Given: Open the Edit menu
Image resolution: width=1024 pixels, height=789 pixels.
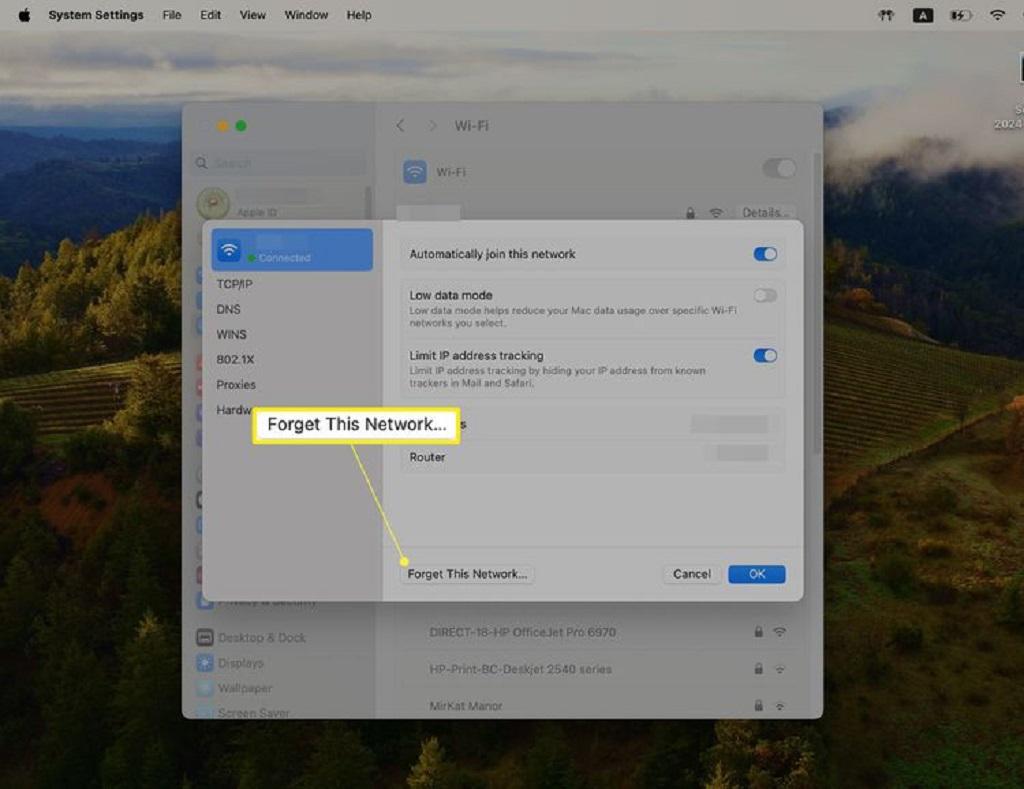Looking at the screenshot, I should point(210,14).
